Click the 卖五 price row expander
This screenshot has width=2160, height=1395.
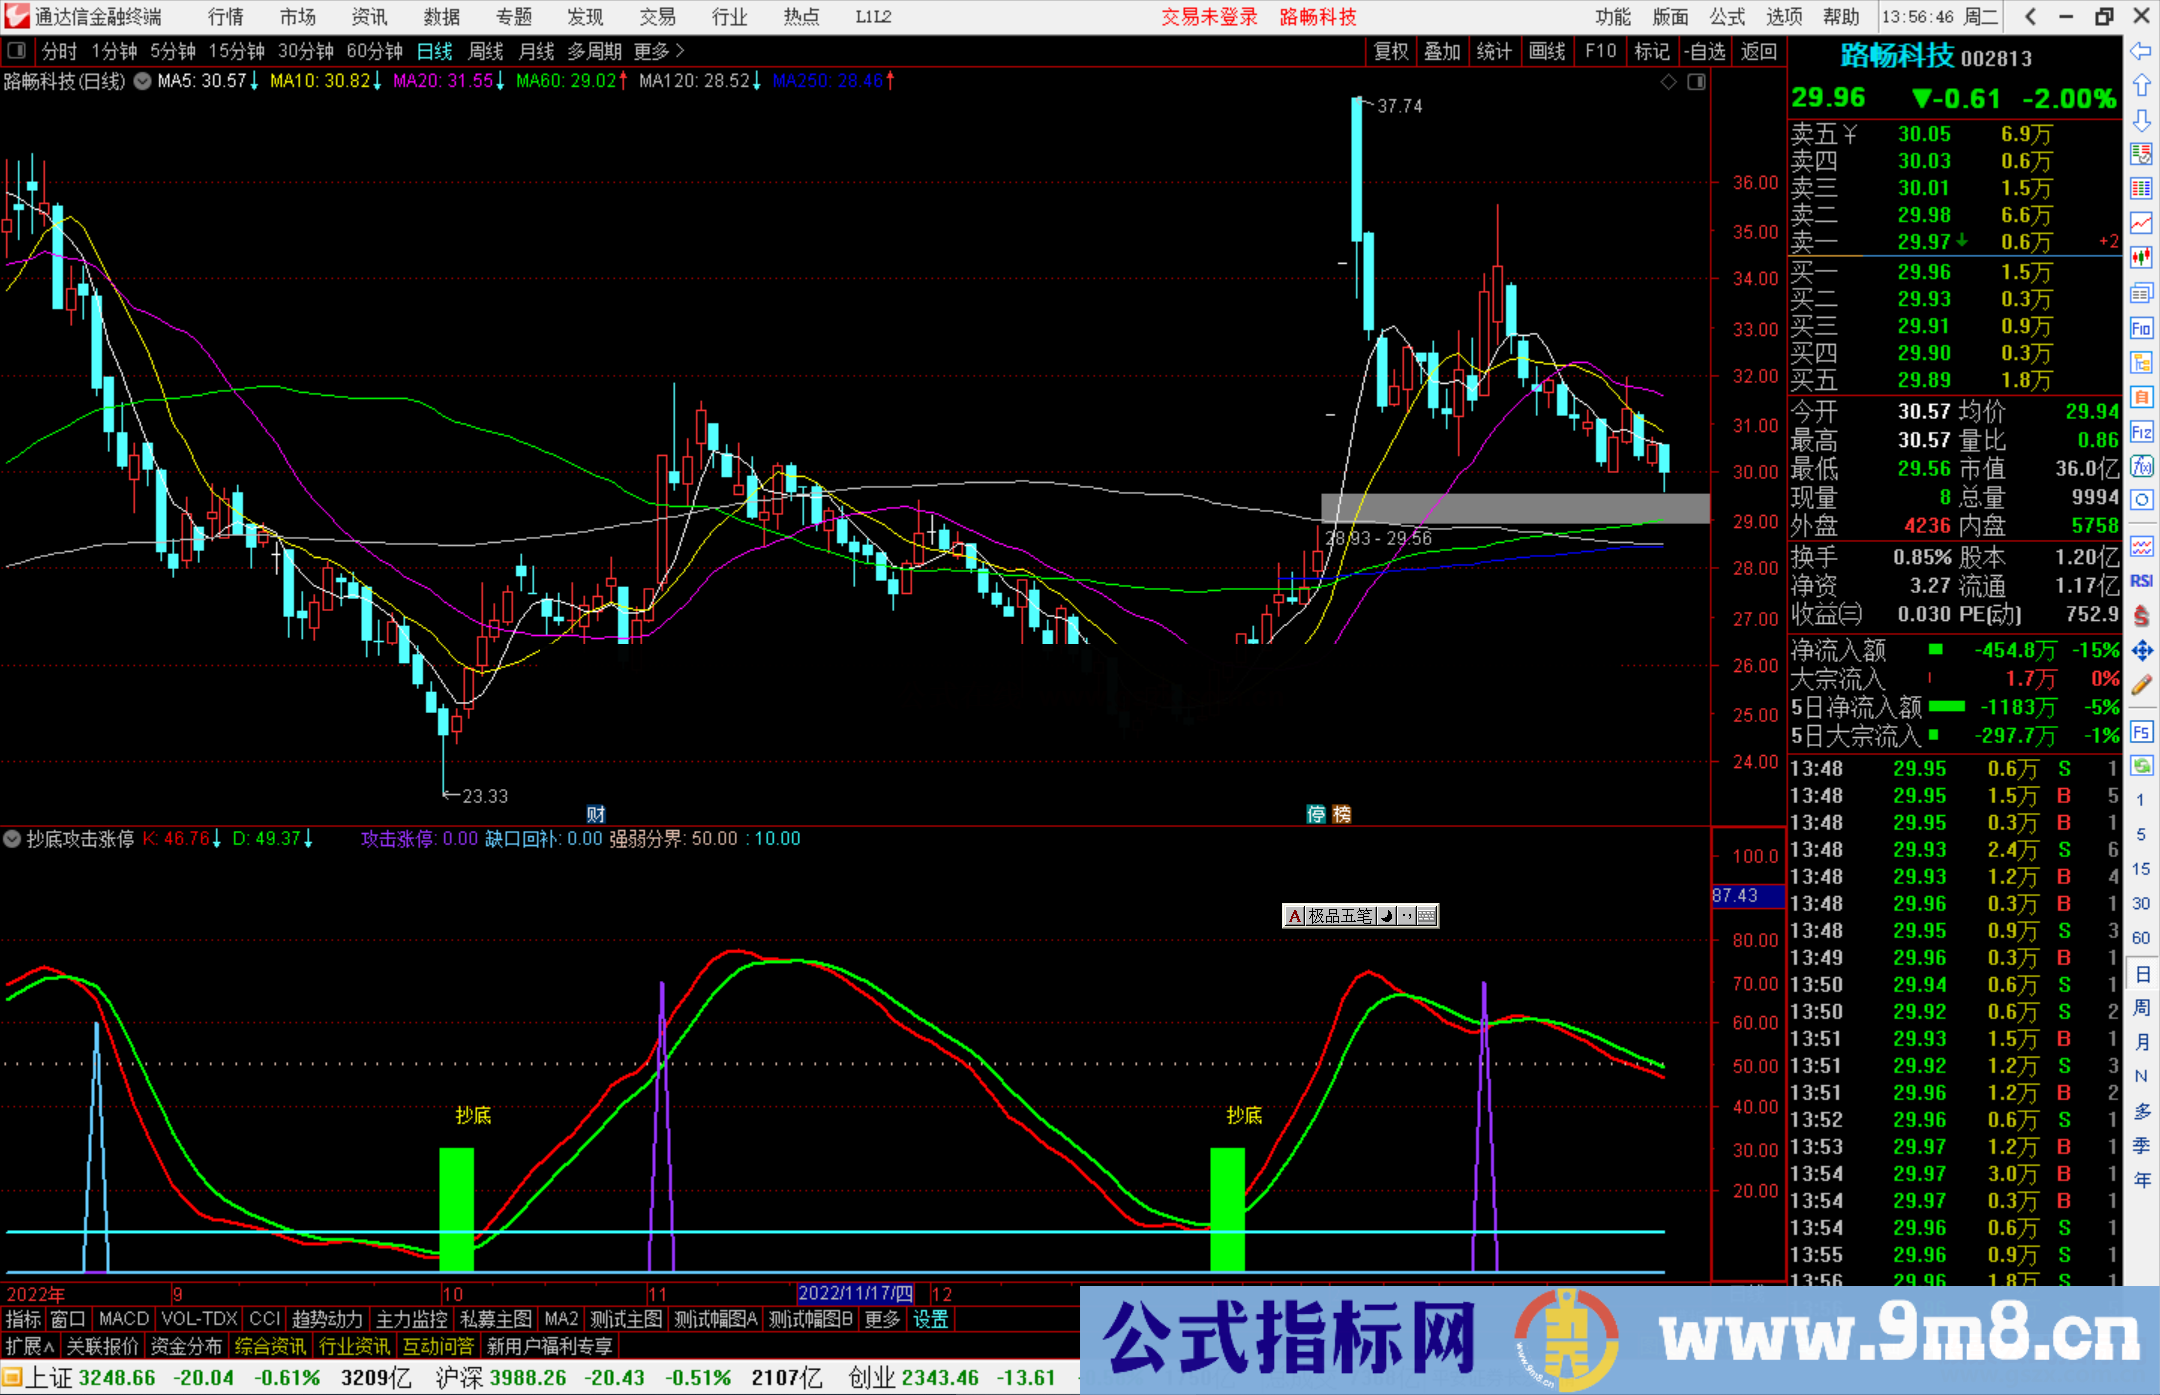tap(1850, 134)
